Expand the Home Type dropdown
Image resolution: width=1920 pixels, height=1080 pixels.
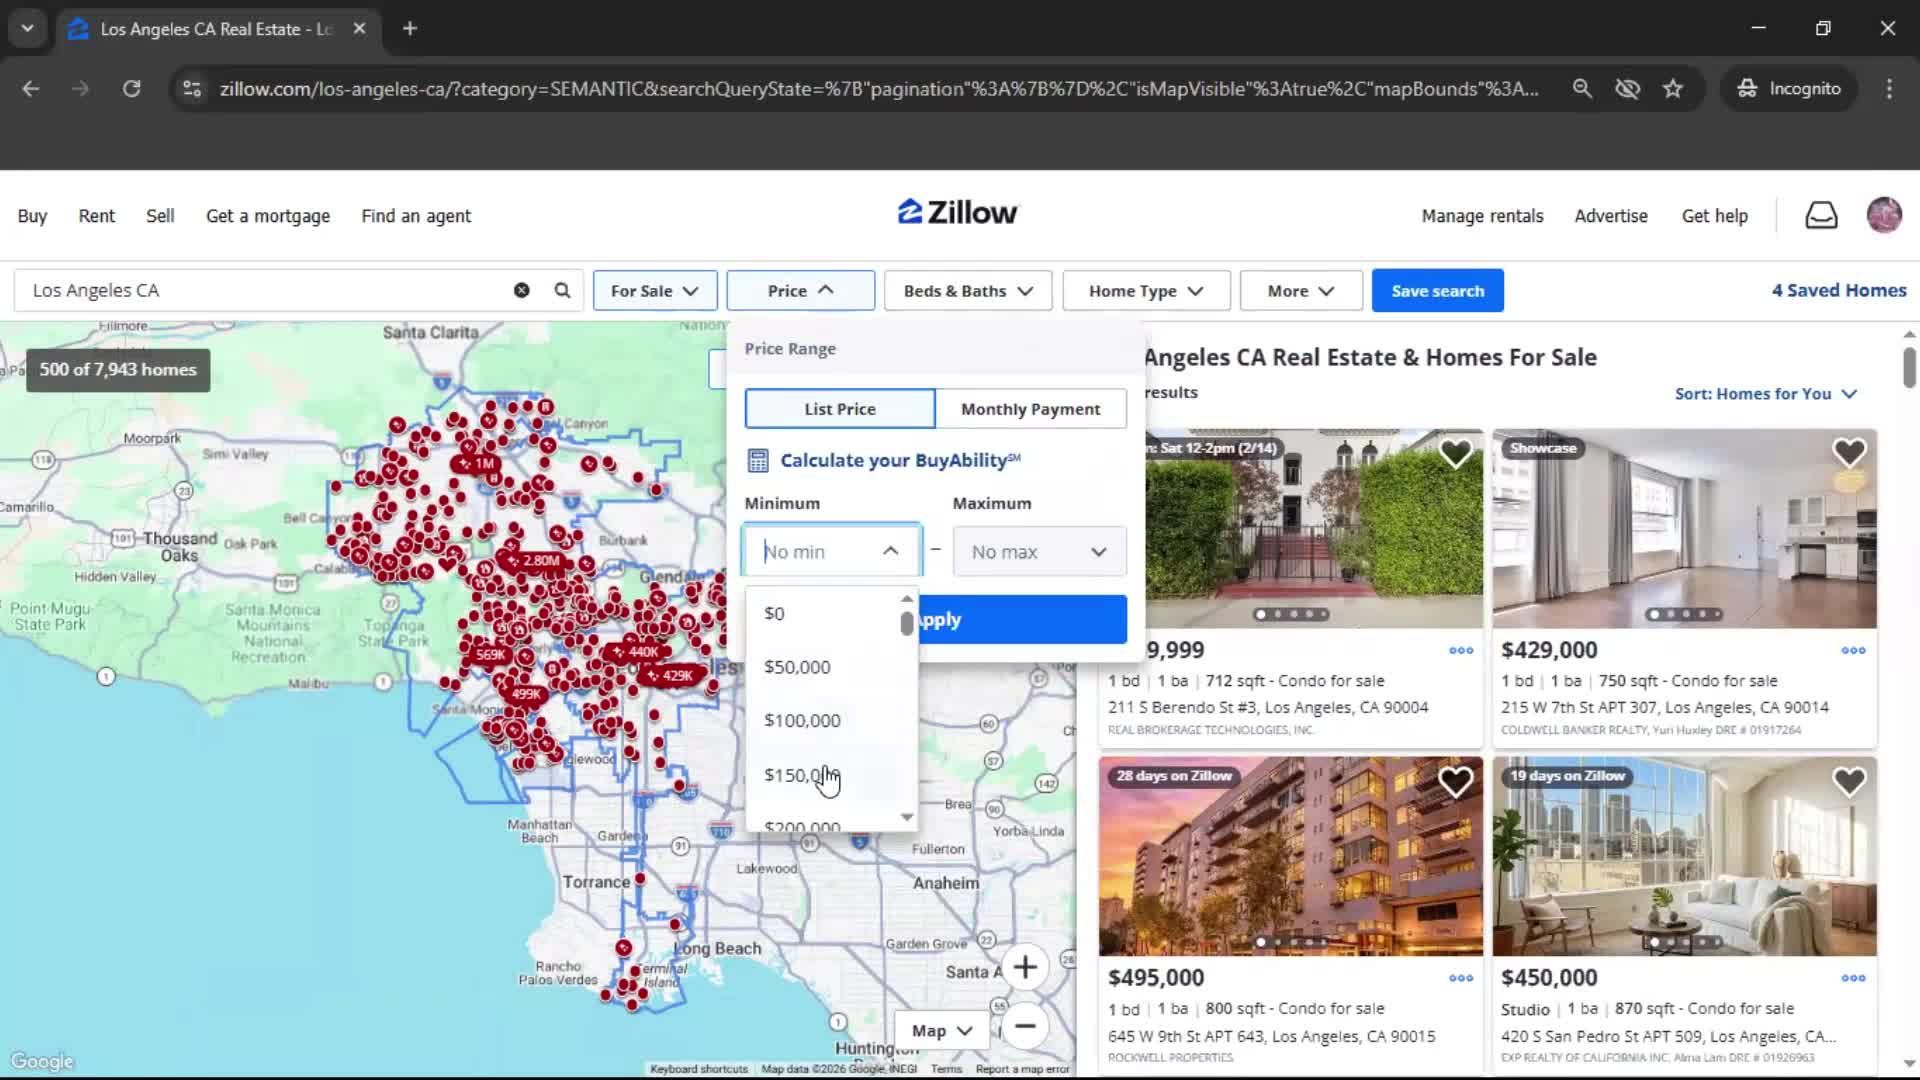point(1144,290)
